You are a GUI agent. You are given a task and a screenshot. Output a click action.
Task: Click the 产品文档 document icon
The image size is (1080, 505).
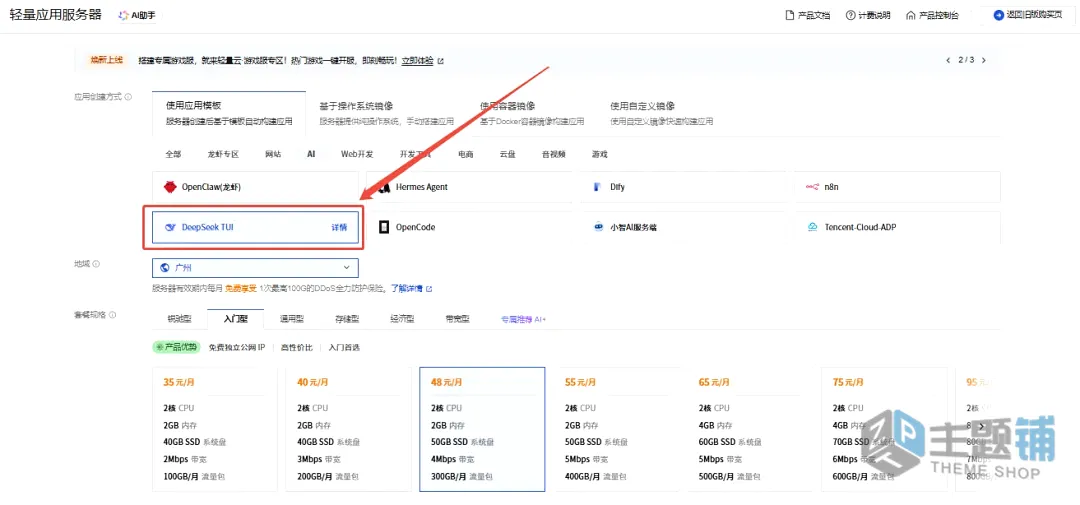coord(790,15)
